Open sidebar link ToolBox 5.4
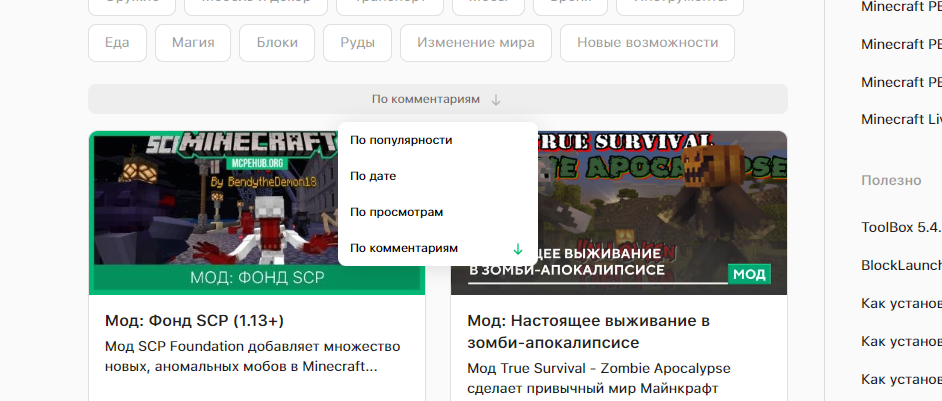This screenshot has height=401, width=942. tap(901, 227)
